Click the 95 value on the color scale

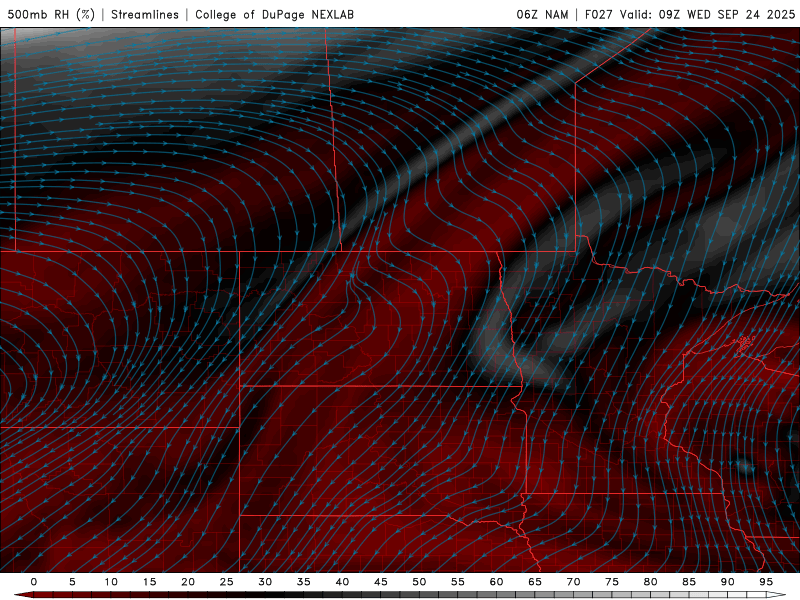tap(766, 582)
